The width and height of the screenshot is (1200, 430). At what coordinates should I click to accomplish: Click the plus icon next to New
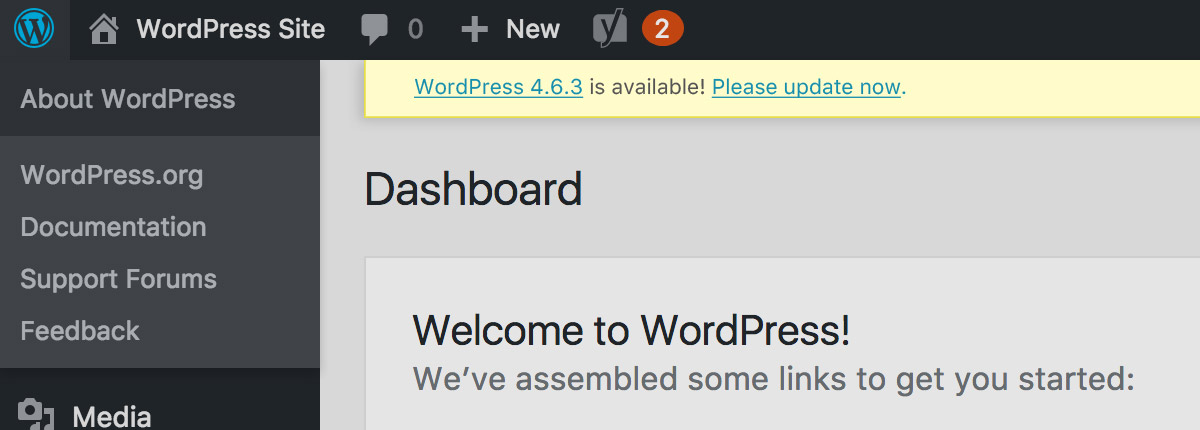(x=474, y=30)
